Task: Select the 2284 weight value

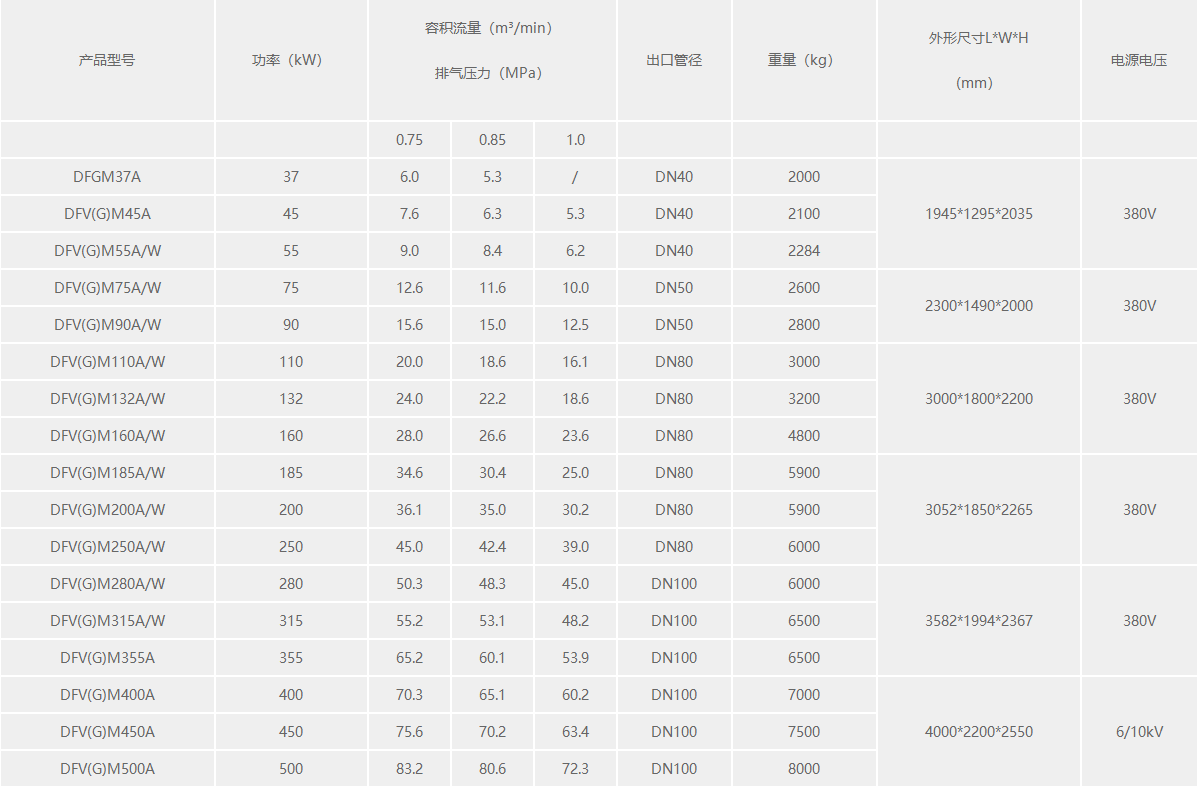Action: 803,251
